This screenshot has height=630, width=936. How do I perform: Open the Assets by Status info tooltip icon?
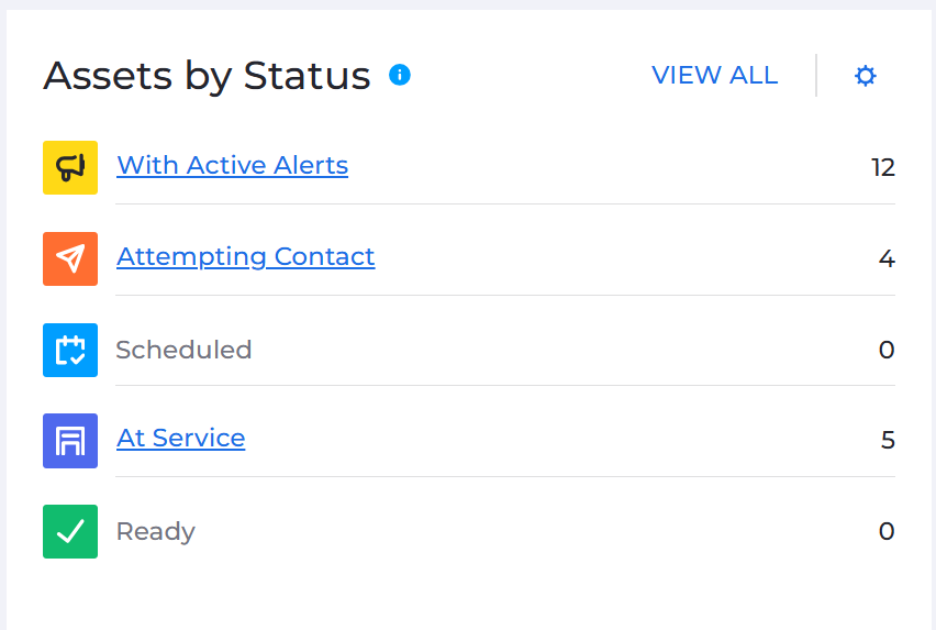click(x=399, y=75)
